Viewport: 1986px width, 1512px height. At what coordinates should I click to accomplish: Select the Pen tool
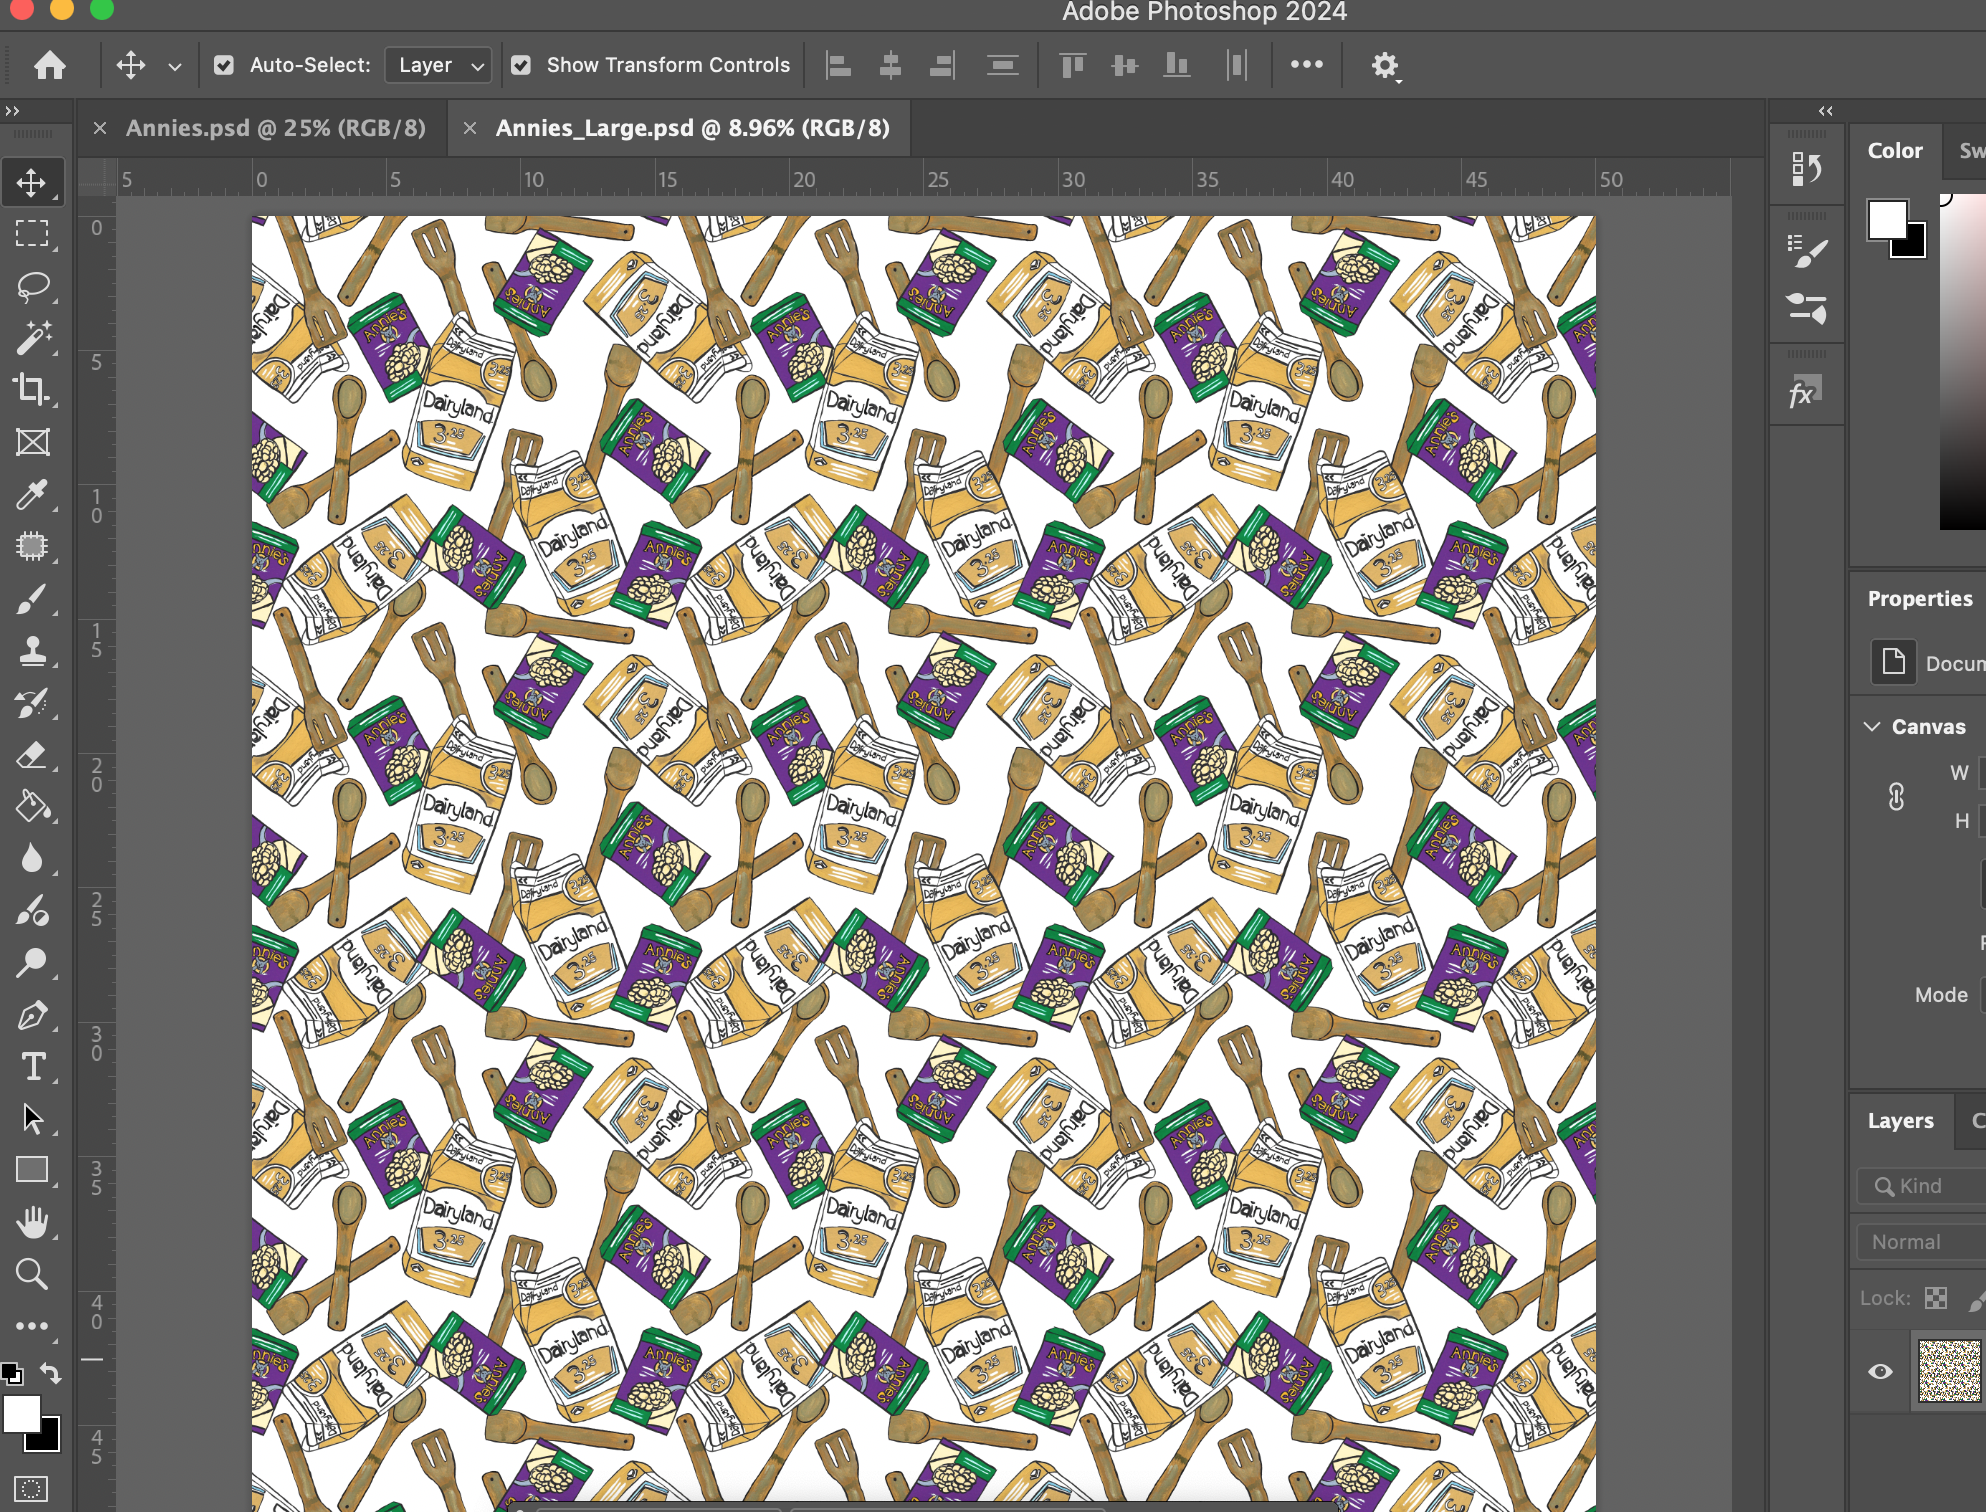pos(32,1015)
